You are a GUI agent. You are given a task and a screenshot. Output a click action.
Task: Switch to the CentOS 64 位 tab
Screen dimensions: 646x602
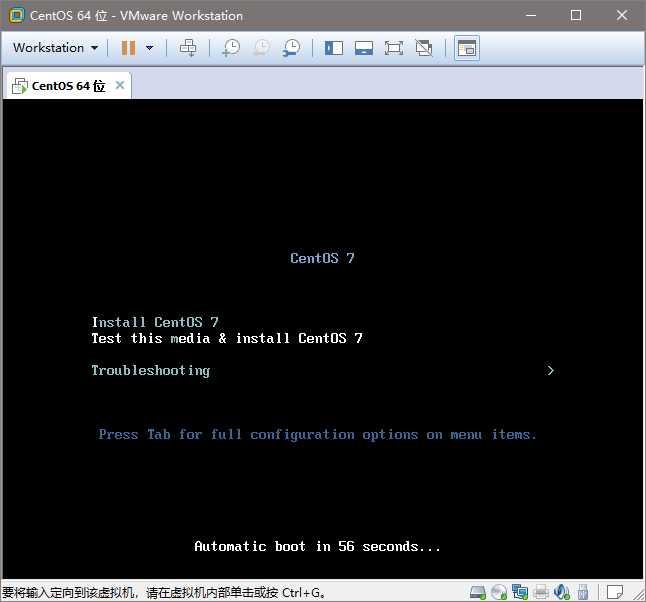[x=68, y=86]
